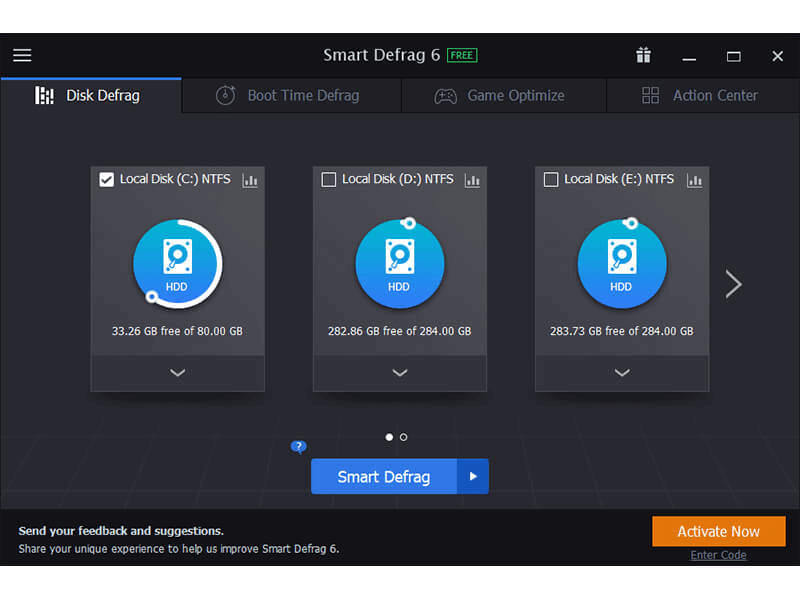800x600 pixels.
Task: Expand details for Local Disk (C:)
Action: tap(177, 372)
